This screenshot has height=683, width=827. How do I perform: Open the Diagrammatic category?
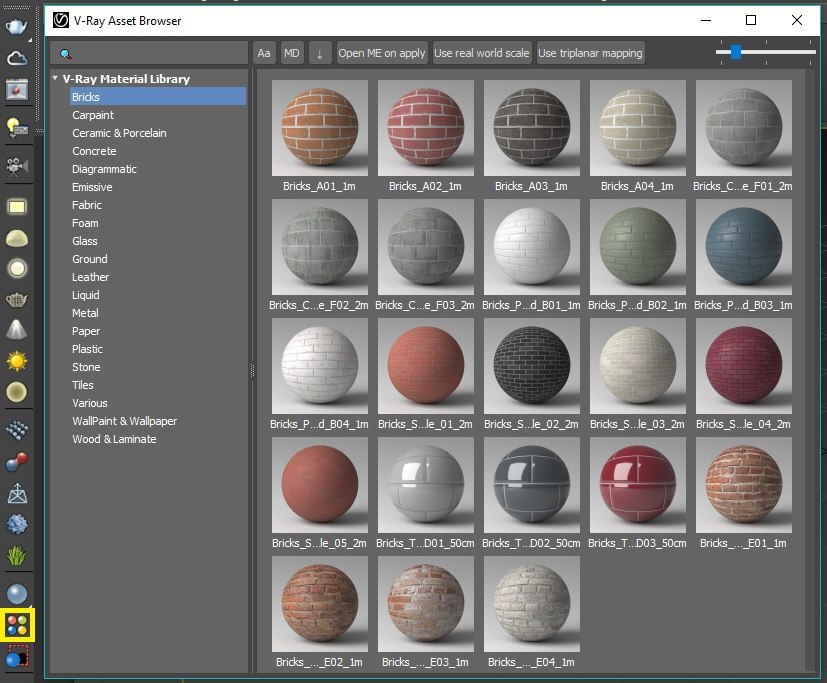(x=104, y=169)
